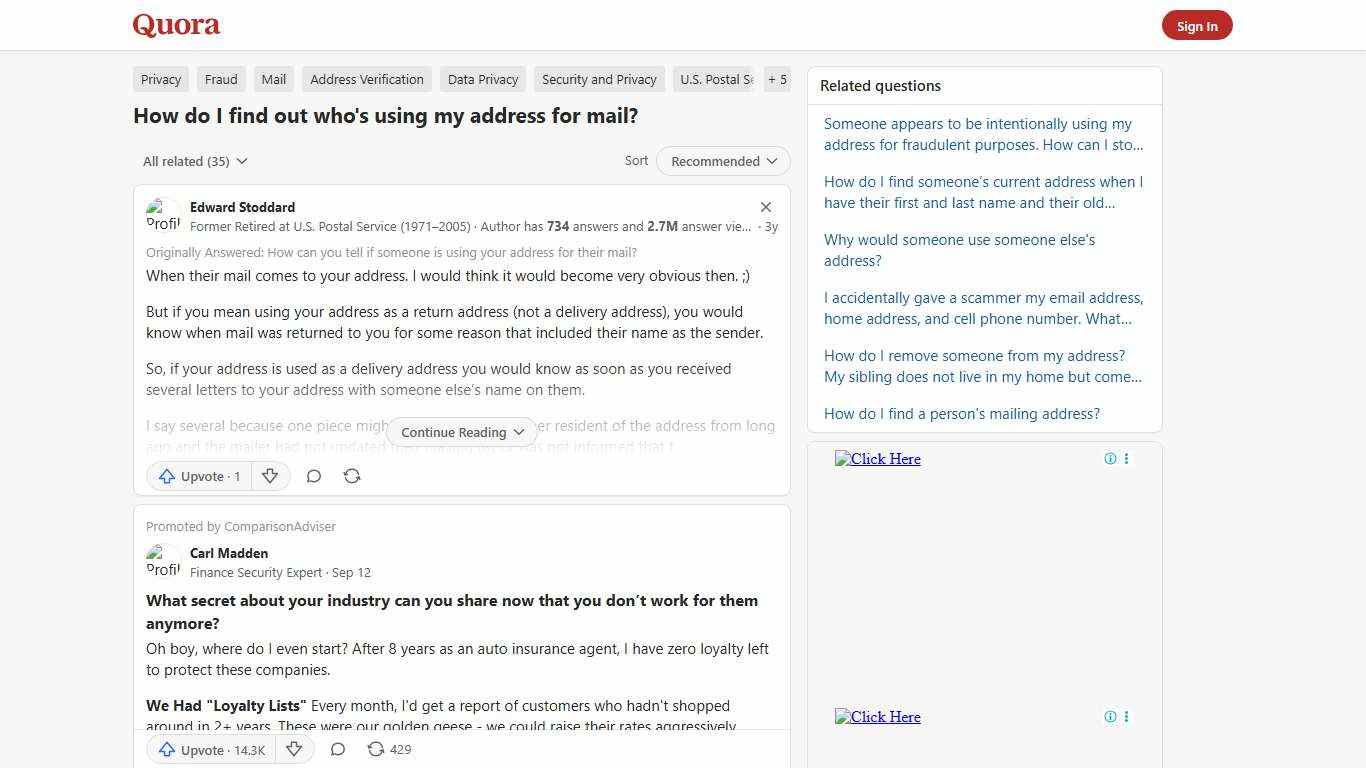Switch to the Fraud topic tab
This screenshot has width=1366, height=768.
220,79
